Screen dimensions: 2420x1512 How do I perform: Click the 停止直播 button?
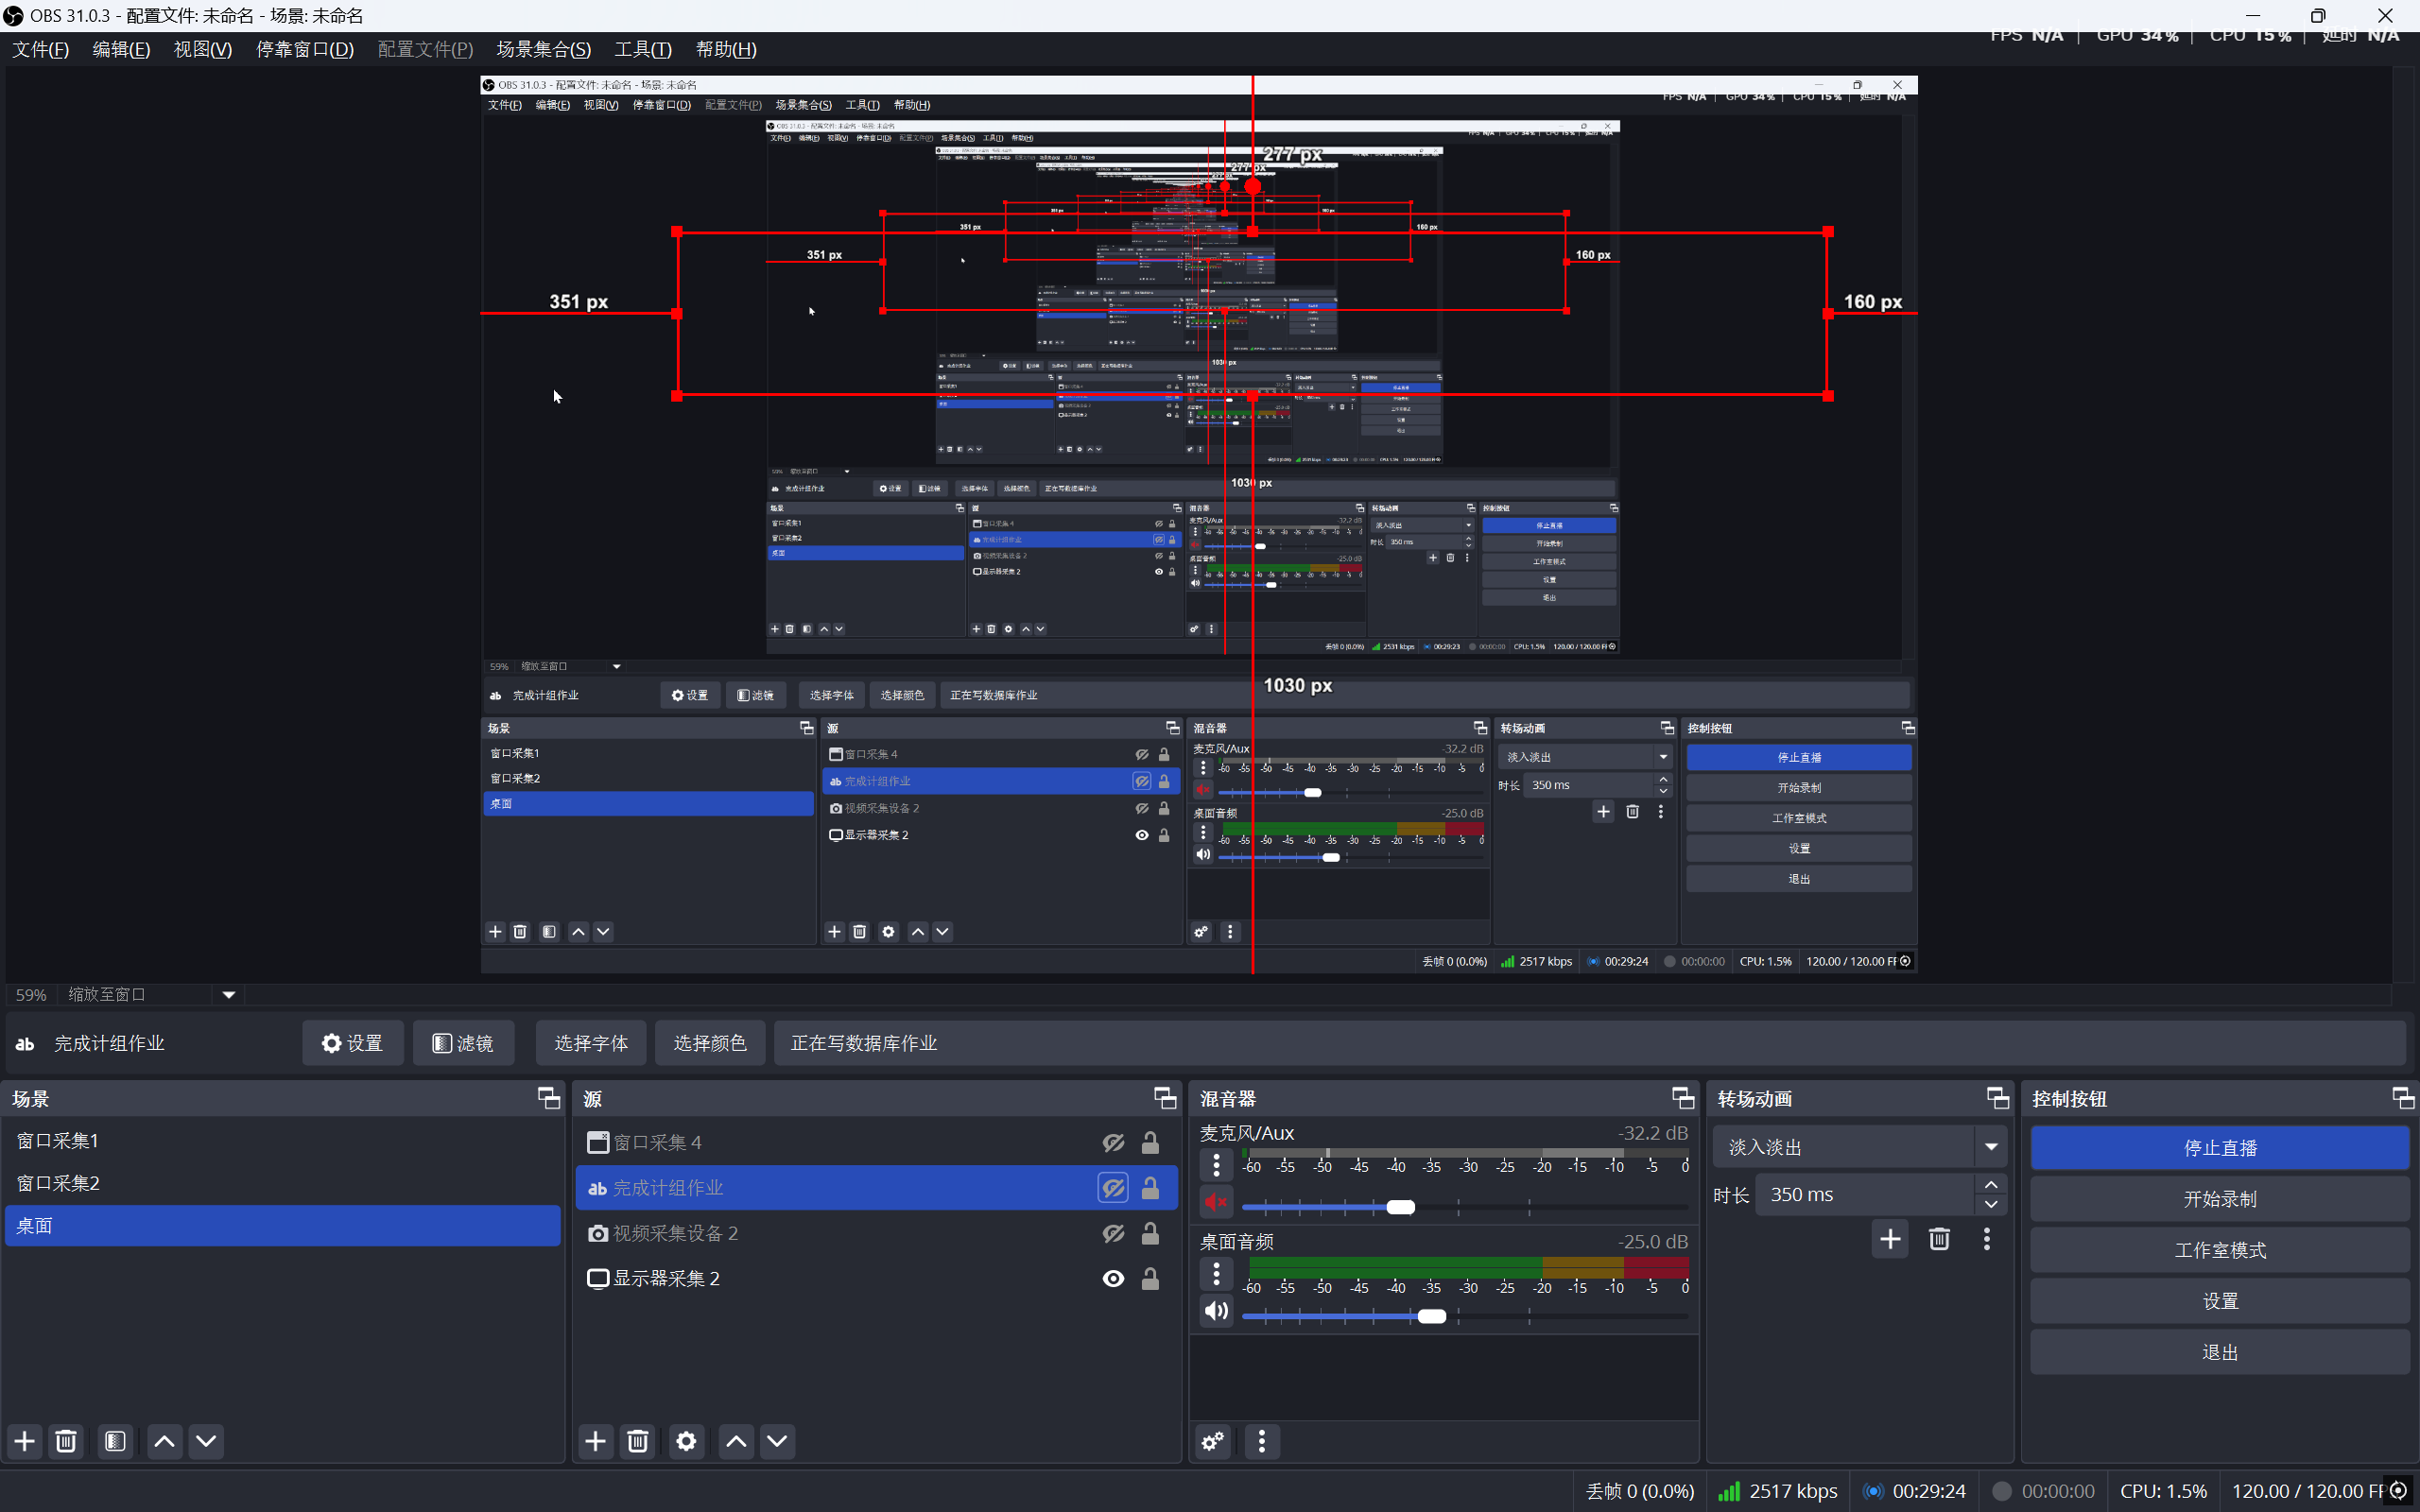coord(2219,1148)
